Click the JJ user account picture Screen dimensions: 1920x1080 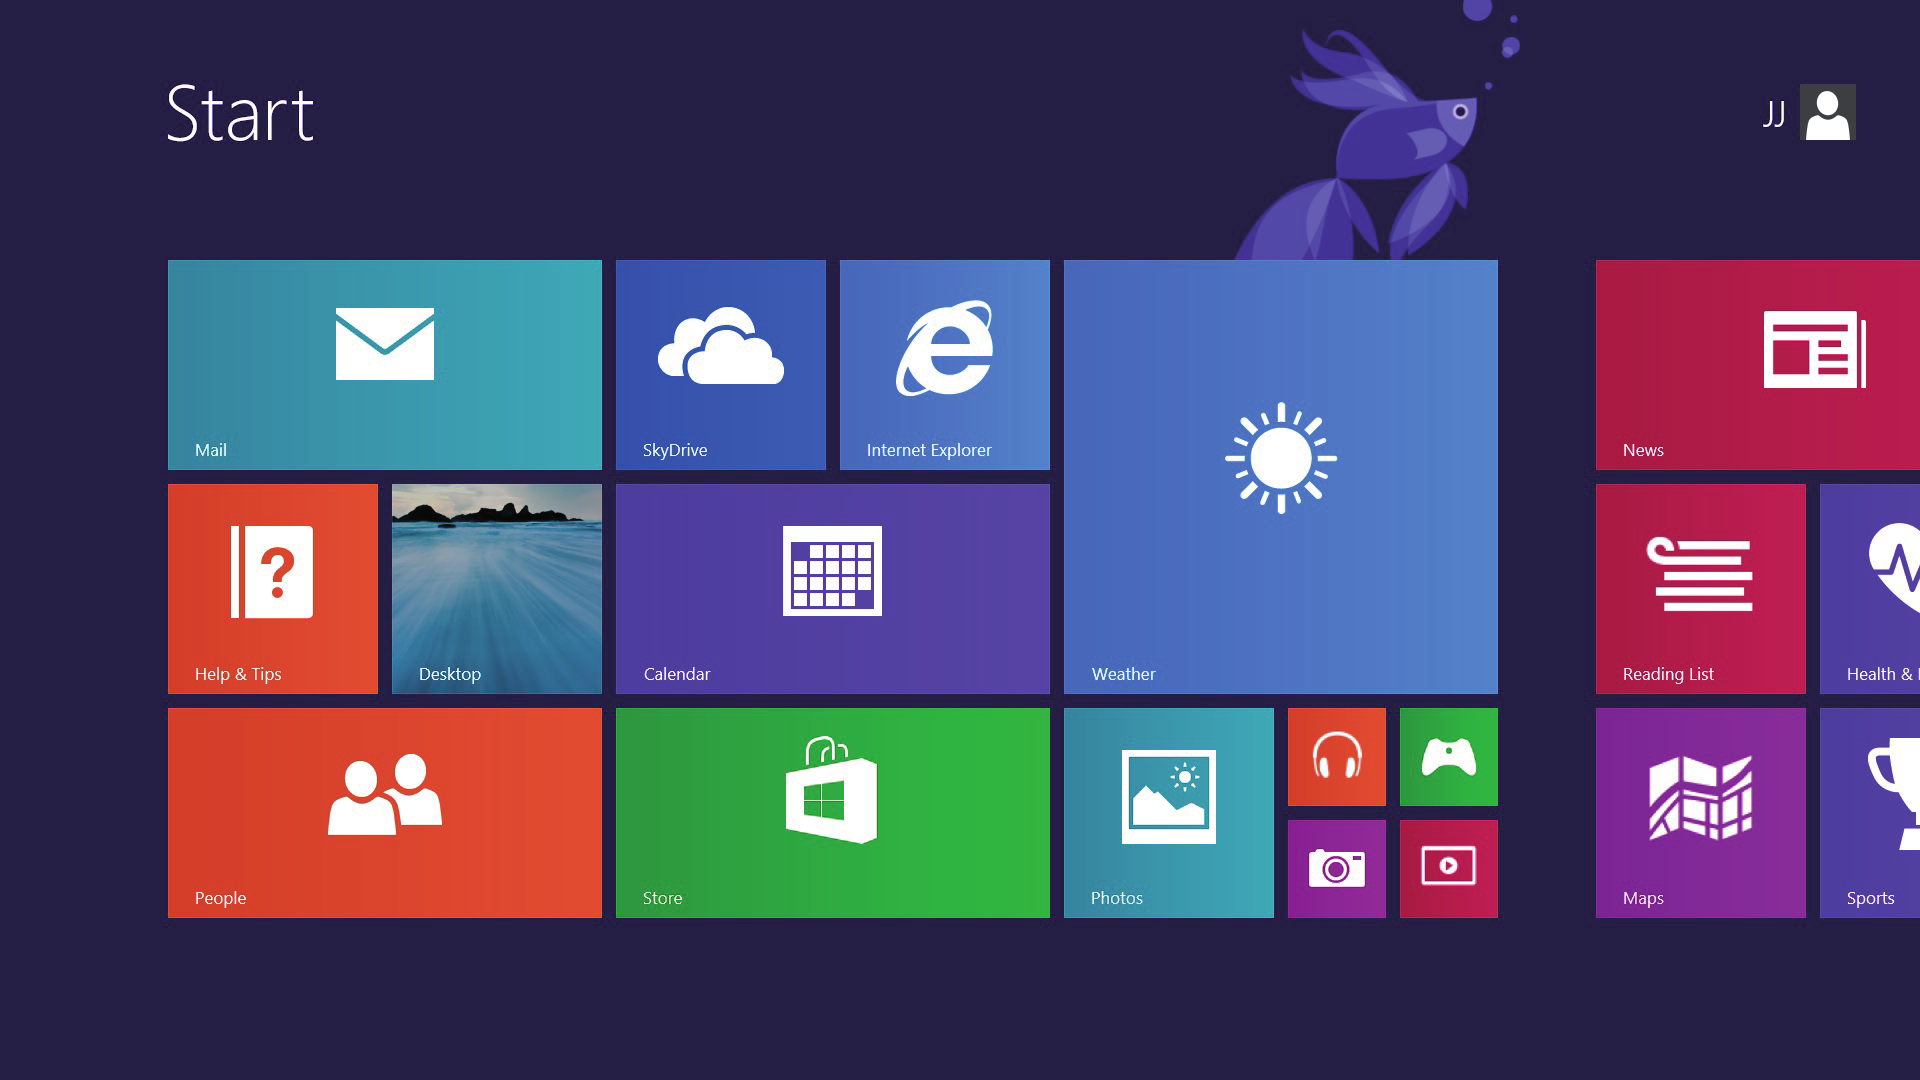click(1828, 112)
